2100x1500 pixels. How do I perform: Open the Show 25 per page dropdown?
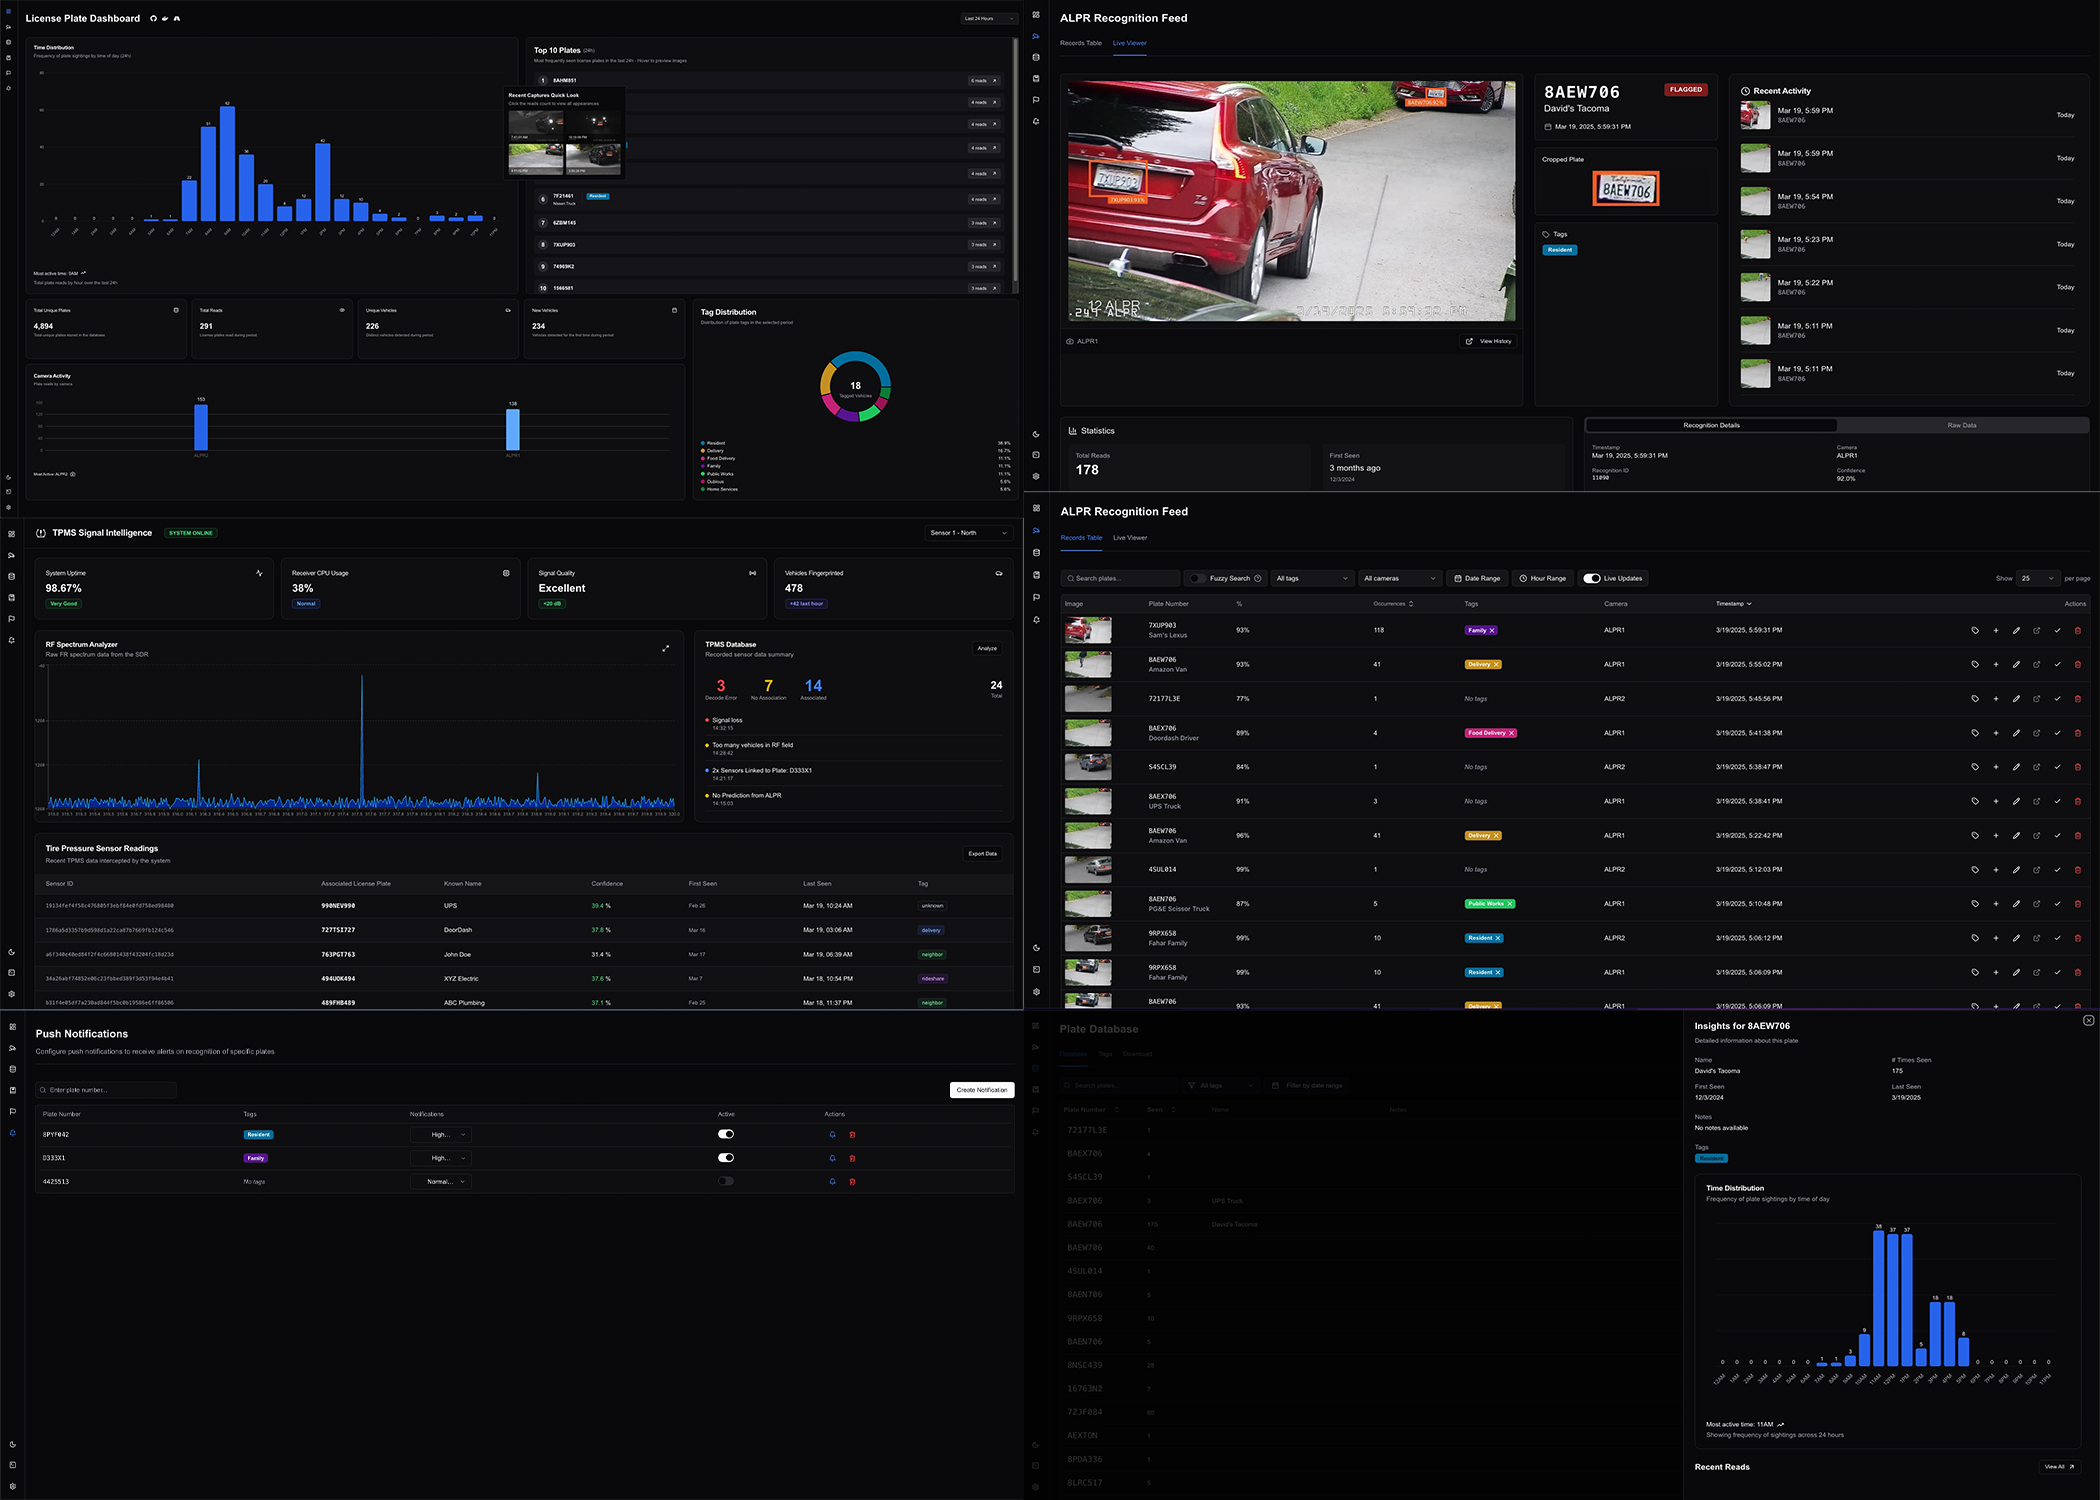2038,578
